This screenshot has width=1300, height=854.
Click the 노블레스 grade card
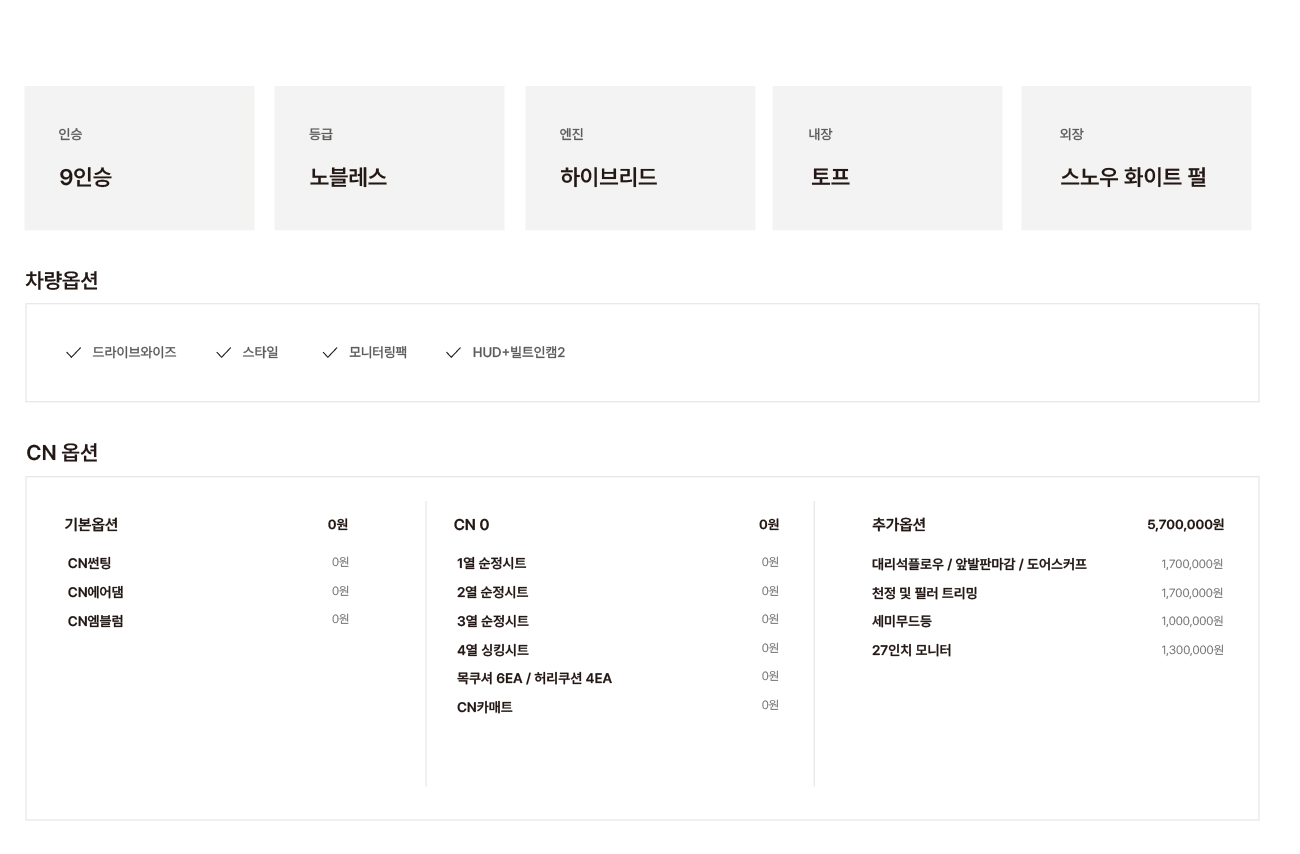coord(389,158)
